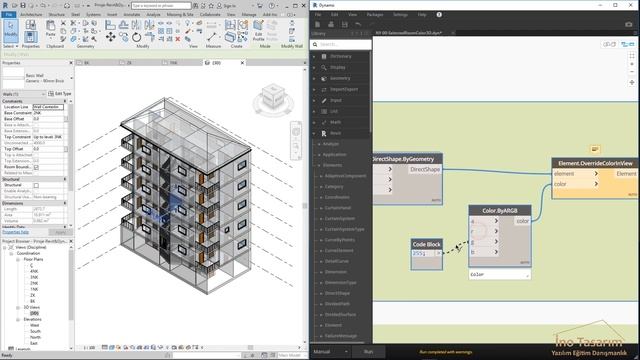Click Revit Help question mark icon
640x360 pixels.
(272, 6)
